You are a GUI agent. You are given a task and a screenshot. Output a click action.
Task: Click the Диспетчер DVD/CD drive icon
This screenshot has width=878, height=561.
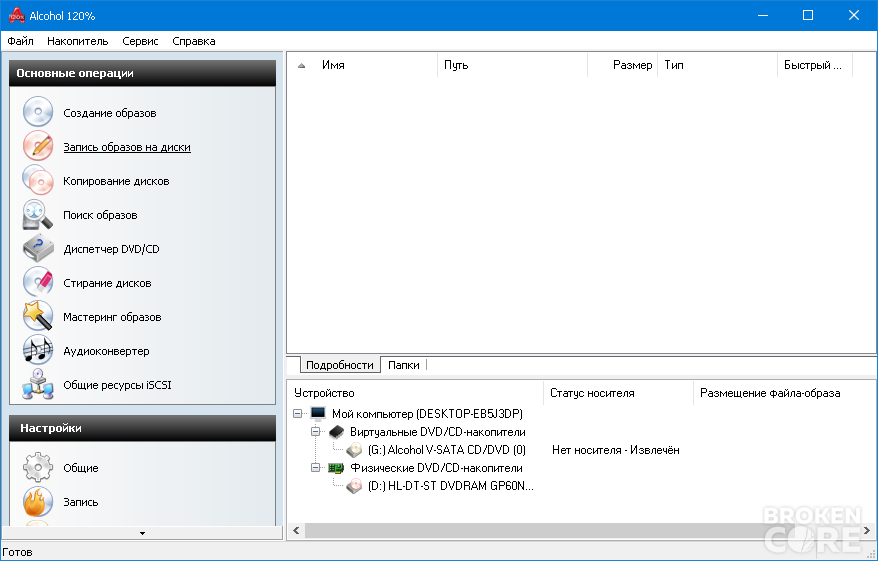tap(38, 249)
